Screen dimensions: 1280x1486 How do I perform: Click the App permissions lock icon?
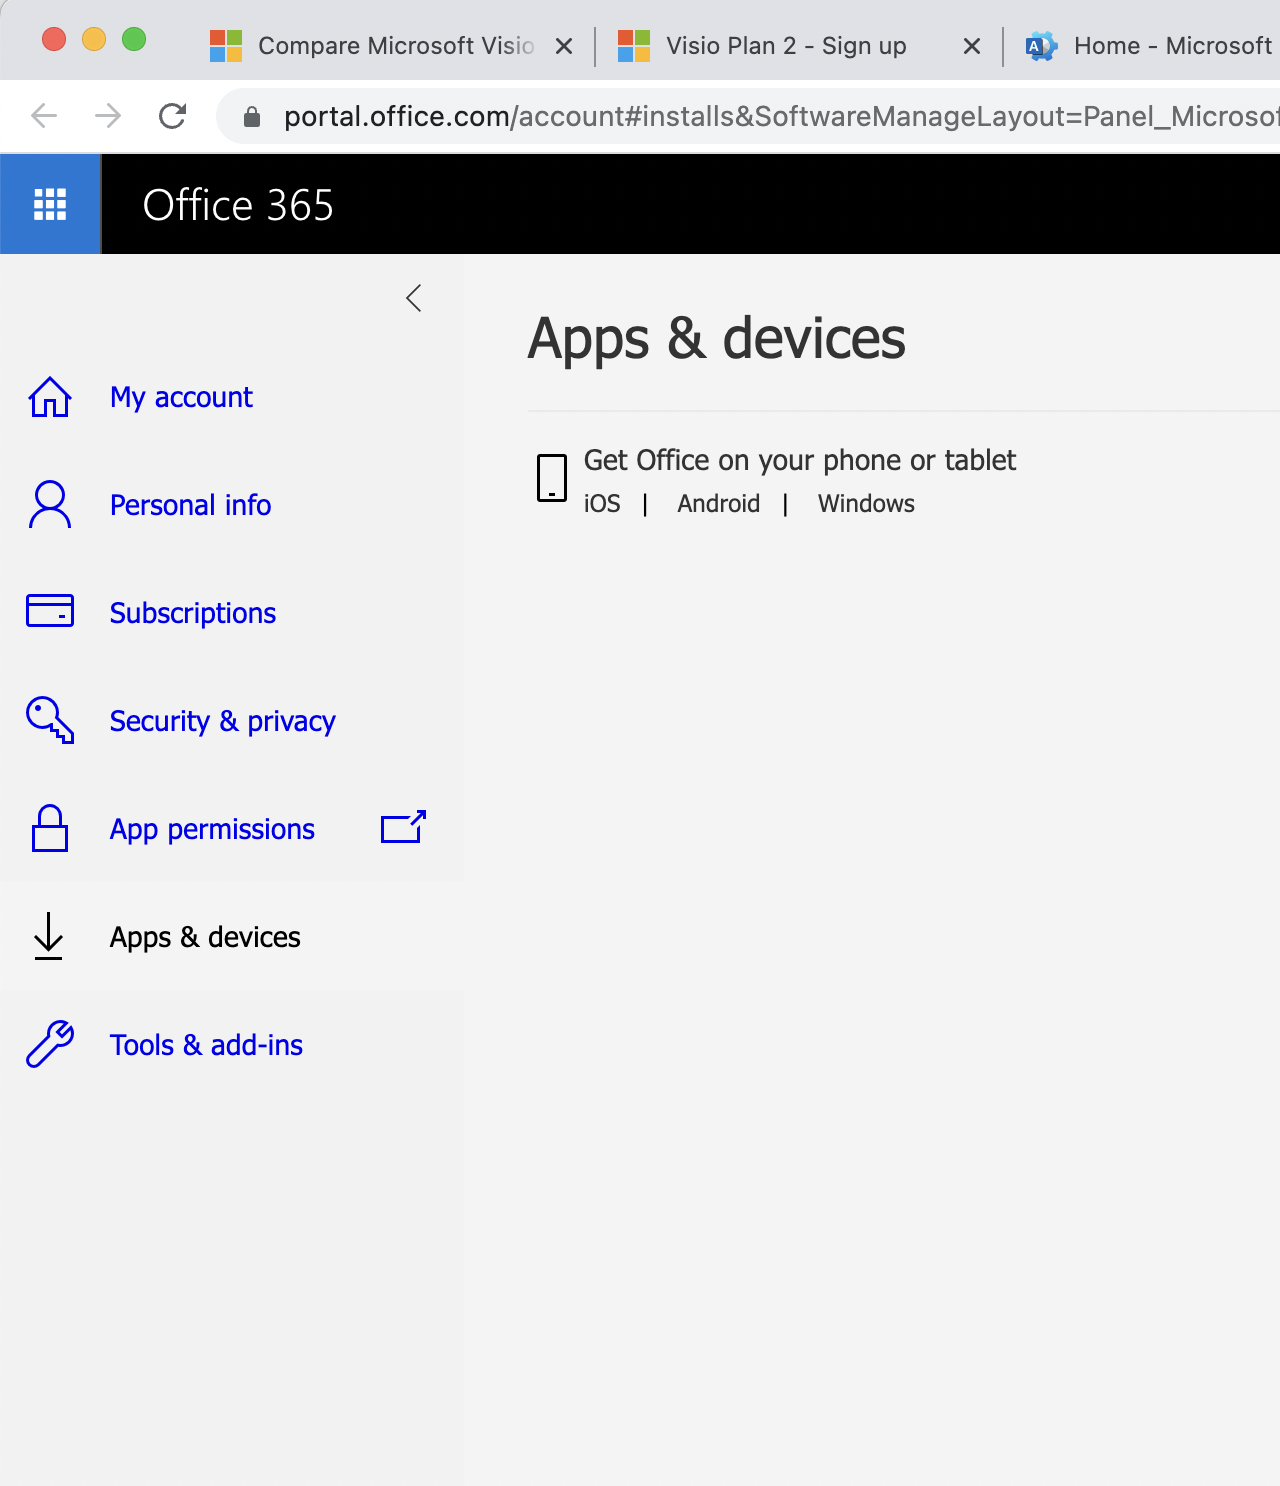50,828
